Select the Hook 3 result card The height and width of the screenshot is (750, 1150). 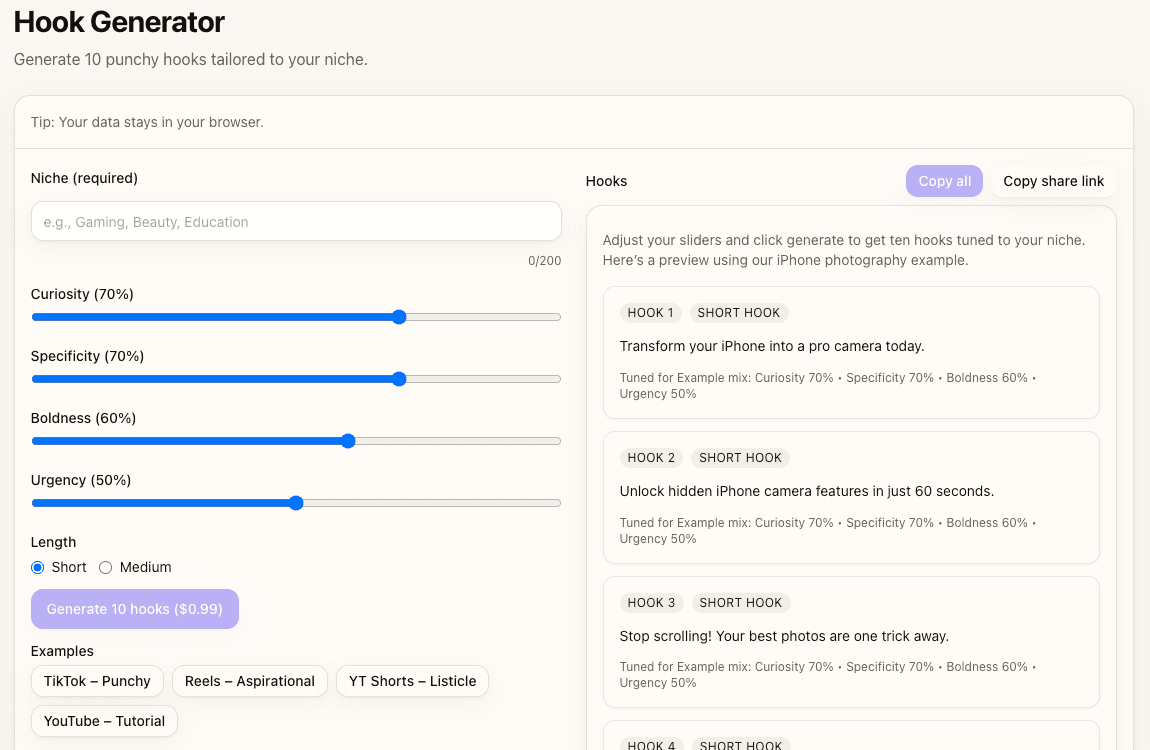(x=851, y=642)
